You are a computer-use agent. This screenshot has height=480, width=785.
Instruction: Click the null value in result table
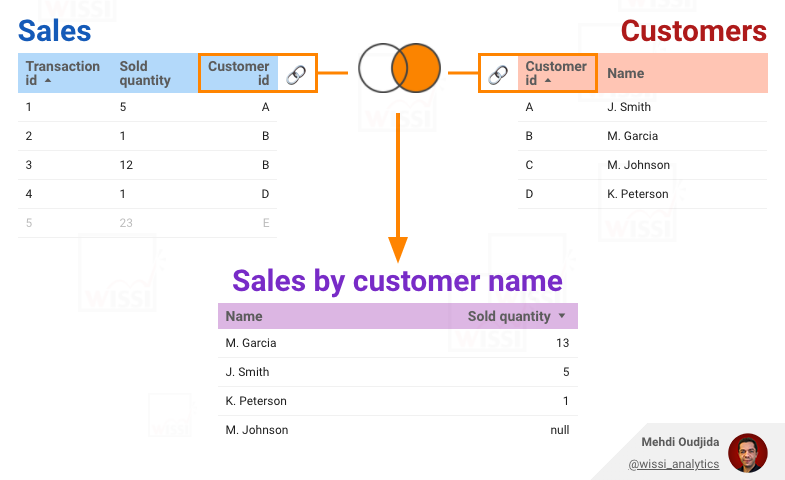point(560,430)
